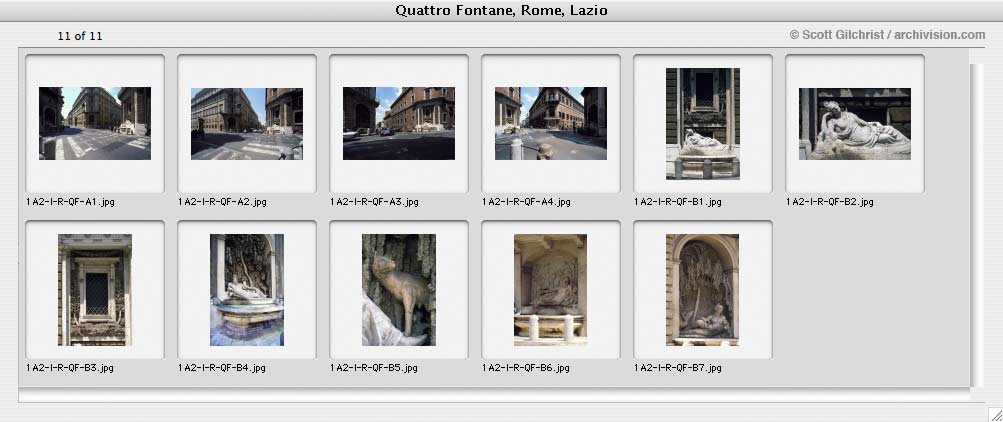Click the file name 1A2-I-R-QF-B3.jpg
Viewport: 1003px width, 422px height.
coord(70,368)
